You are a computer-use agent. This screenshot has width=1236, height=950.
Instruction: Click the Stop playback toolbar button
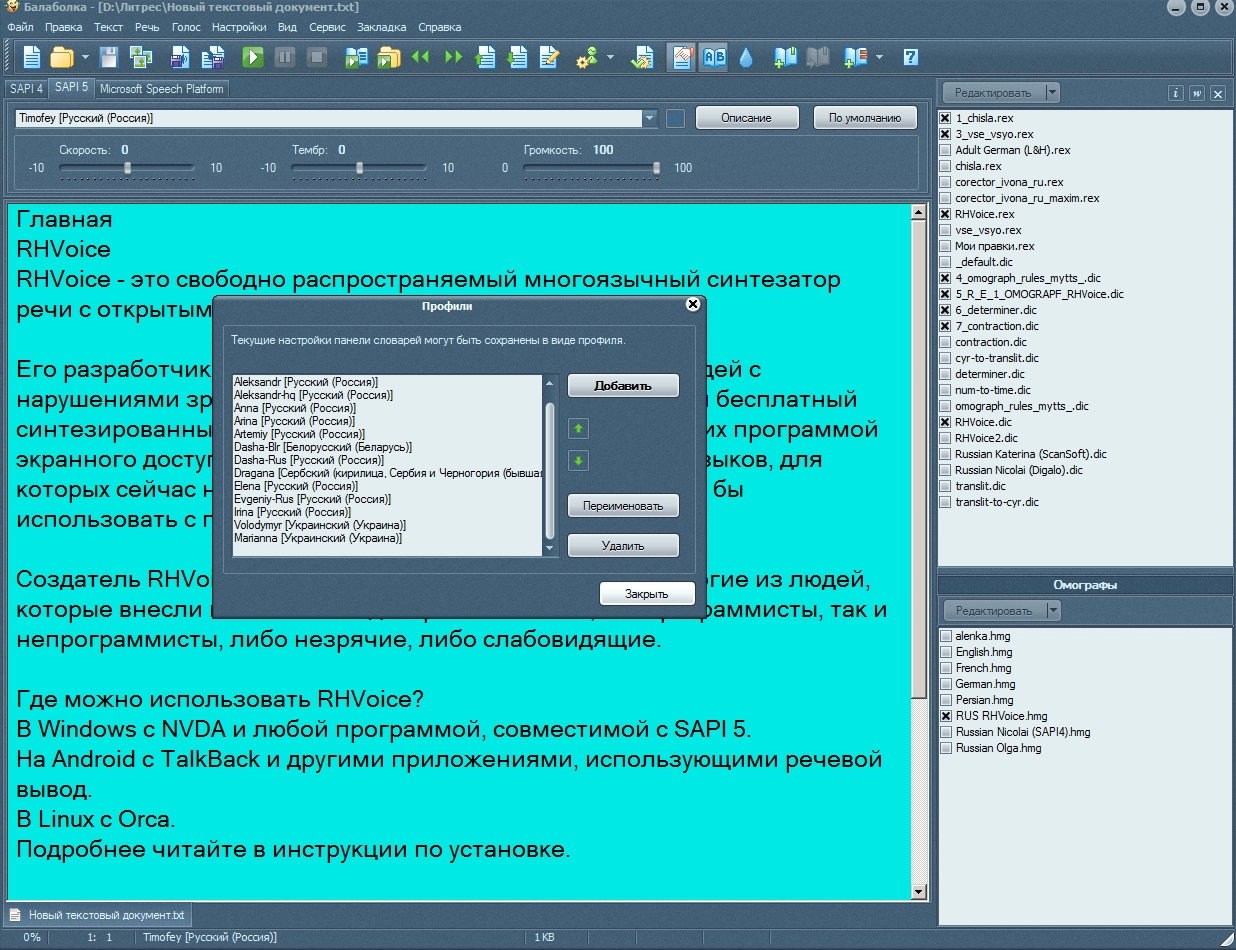point(317,57)
